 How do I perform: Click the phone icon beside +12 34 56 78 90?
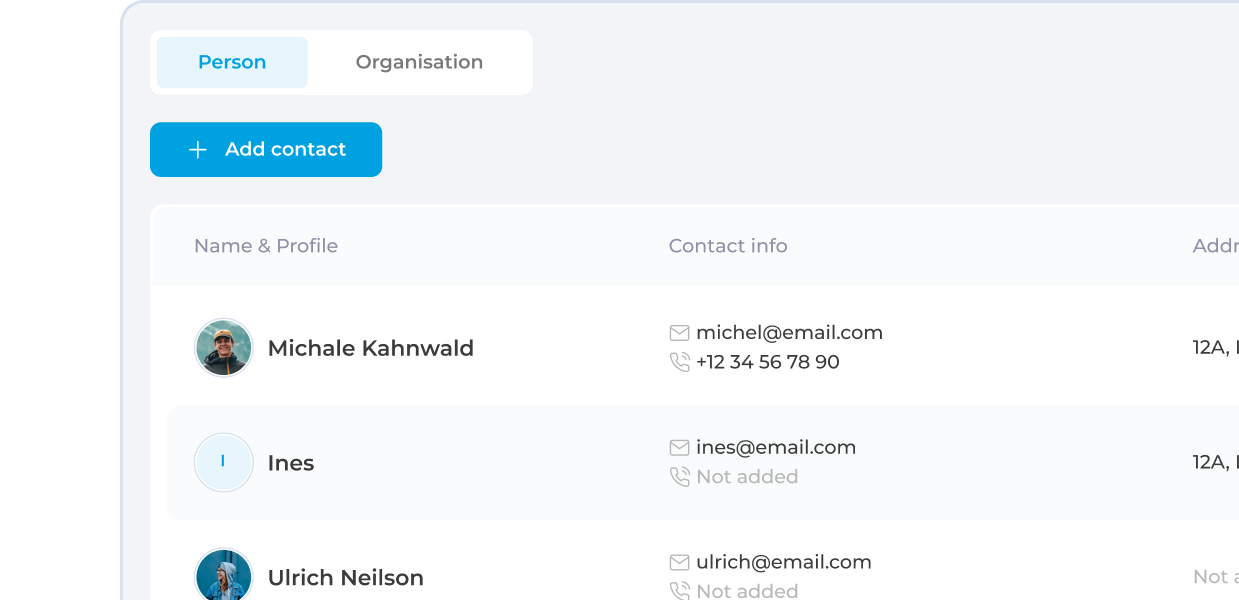[x=680, y=362]
